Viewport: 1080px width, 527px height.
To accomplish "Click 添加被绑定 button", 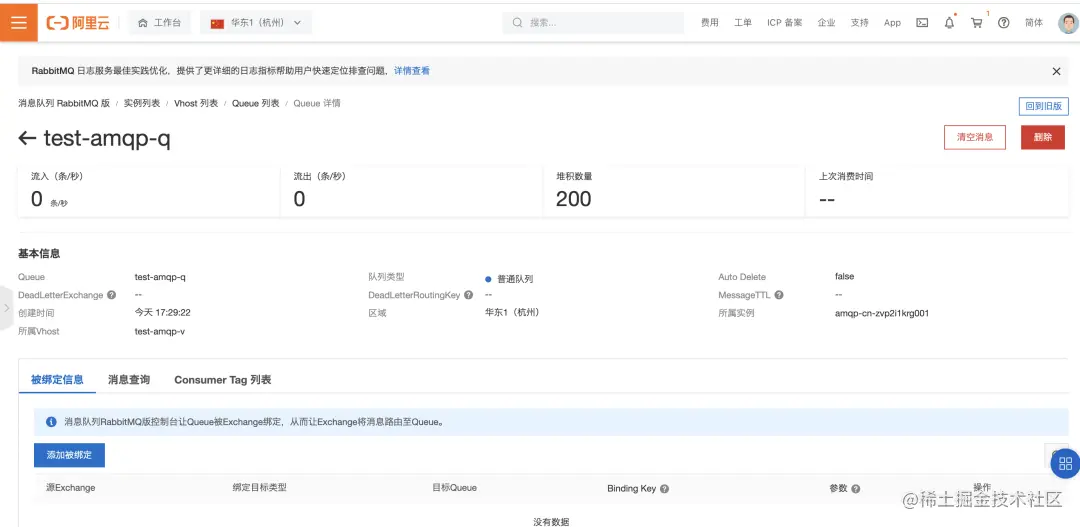I will click(x=70, y=455).
